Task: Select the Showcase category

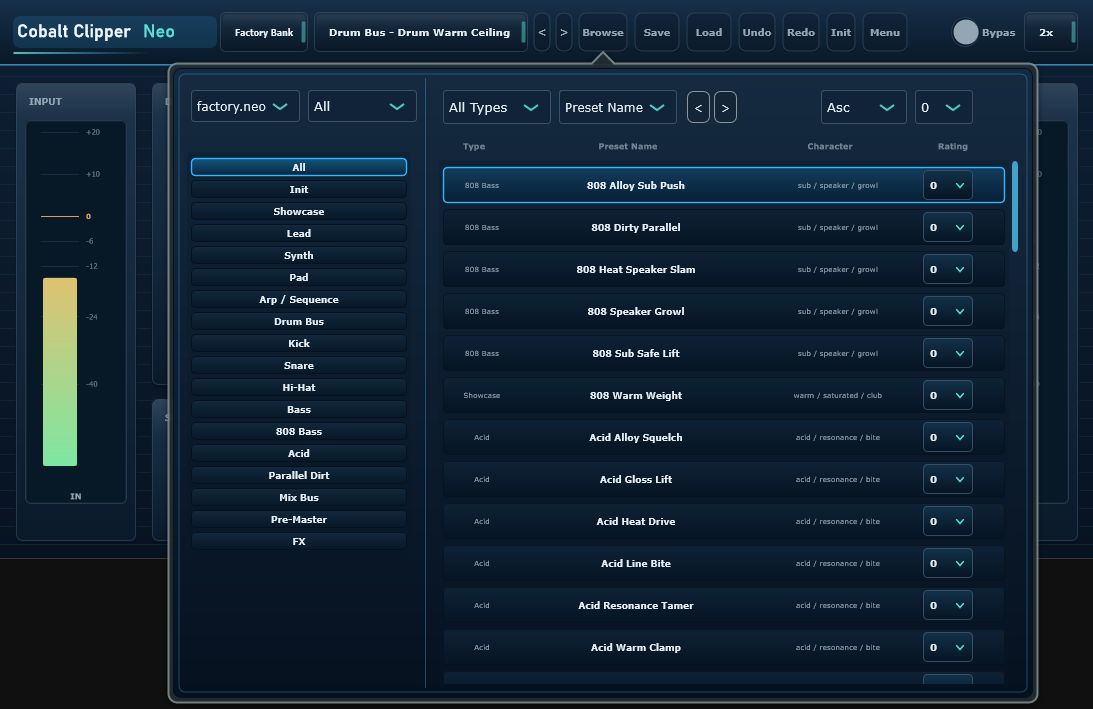Action: [x=298, y=211]
